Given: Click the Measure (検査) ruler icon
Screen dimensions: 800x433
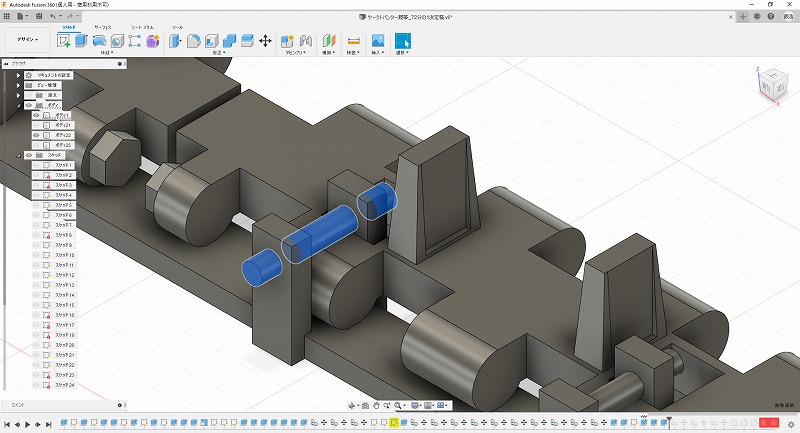Looking at the screenshot, I should coord(353,41).
